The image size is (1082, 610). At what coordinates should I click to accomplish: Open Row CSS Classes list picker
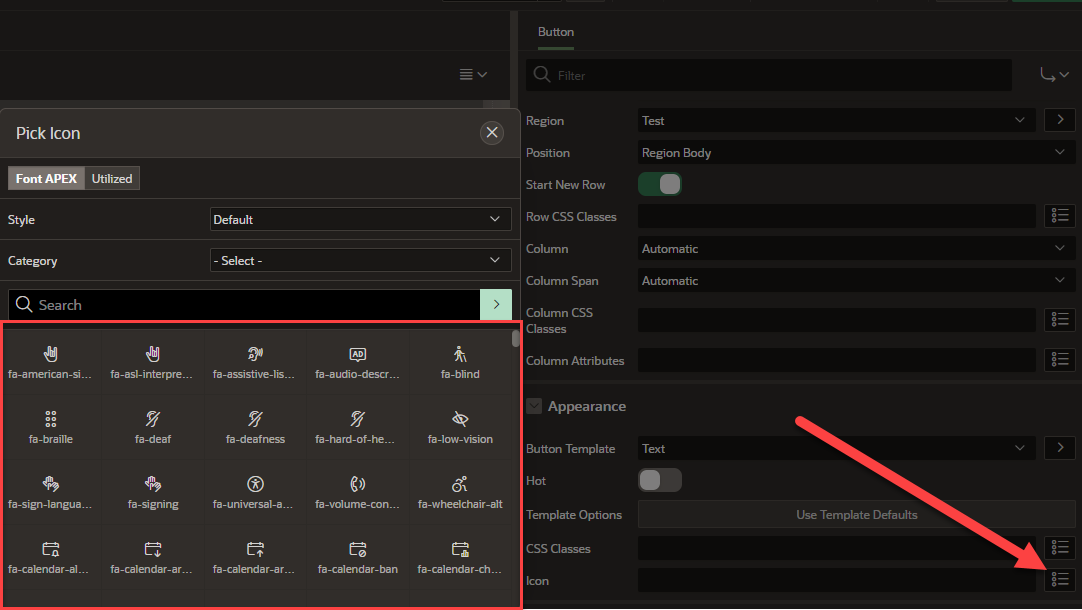(x=1060, y=216)
